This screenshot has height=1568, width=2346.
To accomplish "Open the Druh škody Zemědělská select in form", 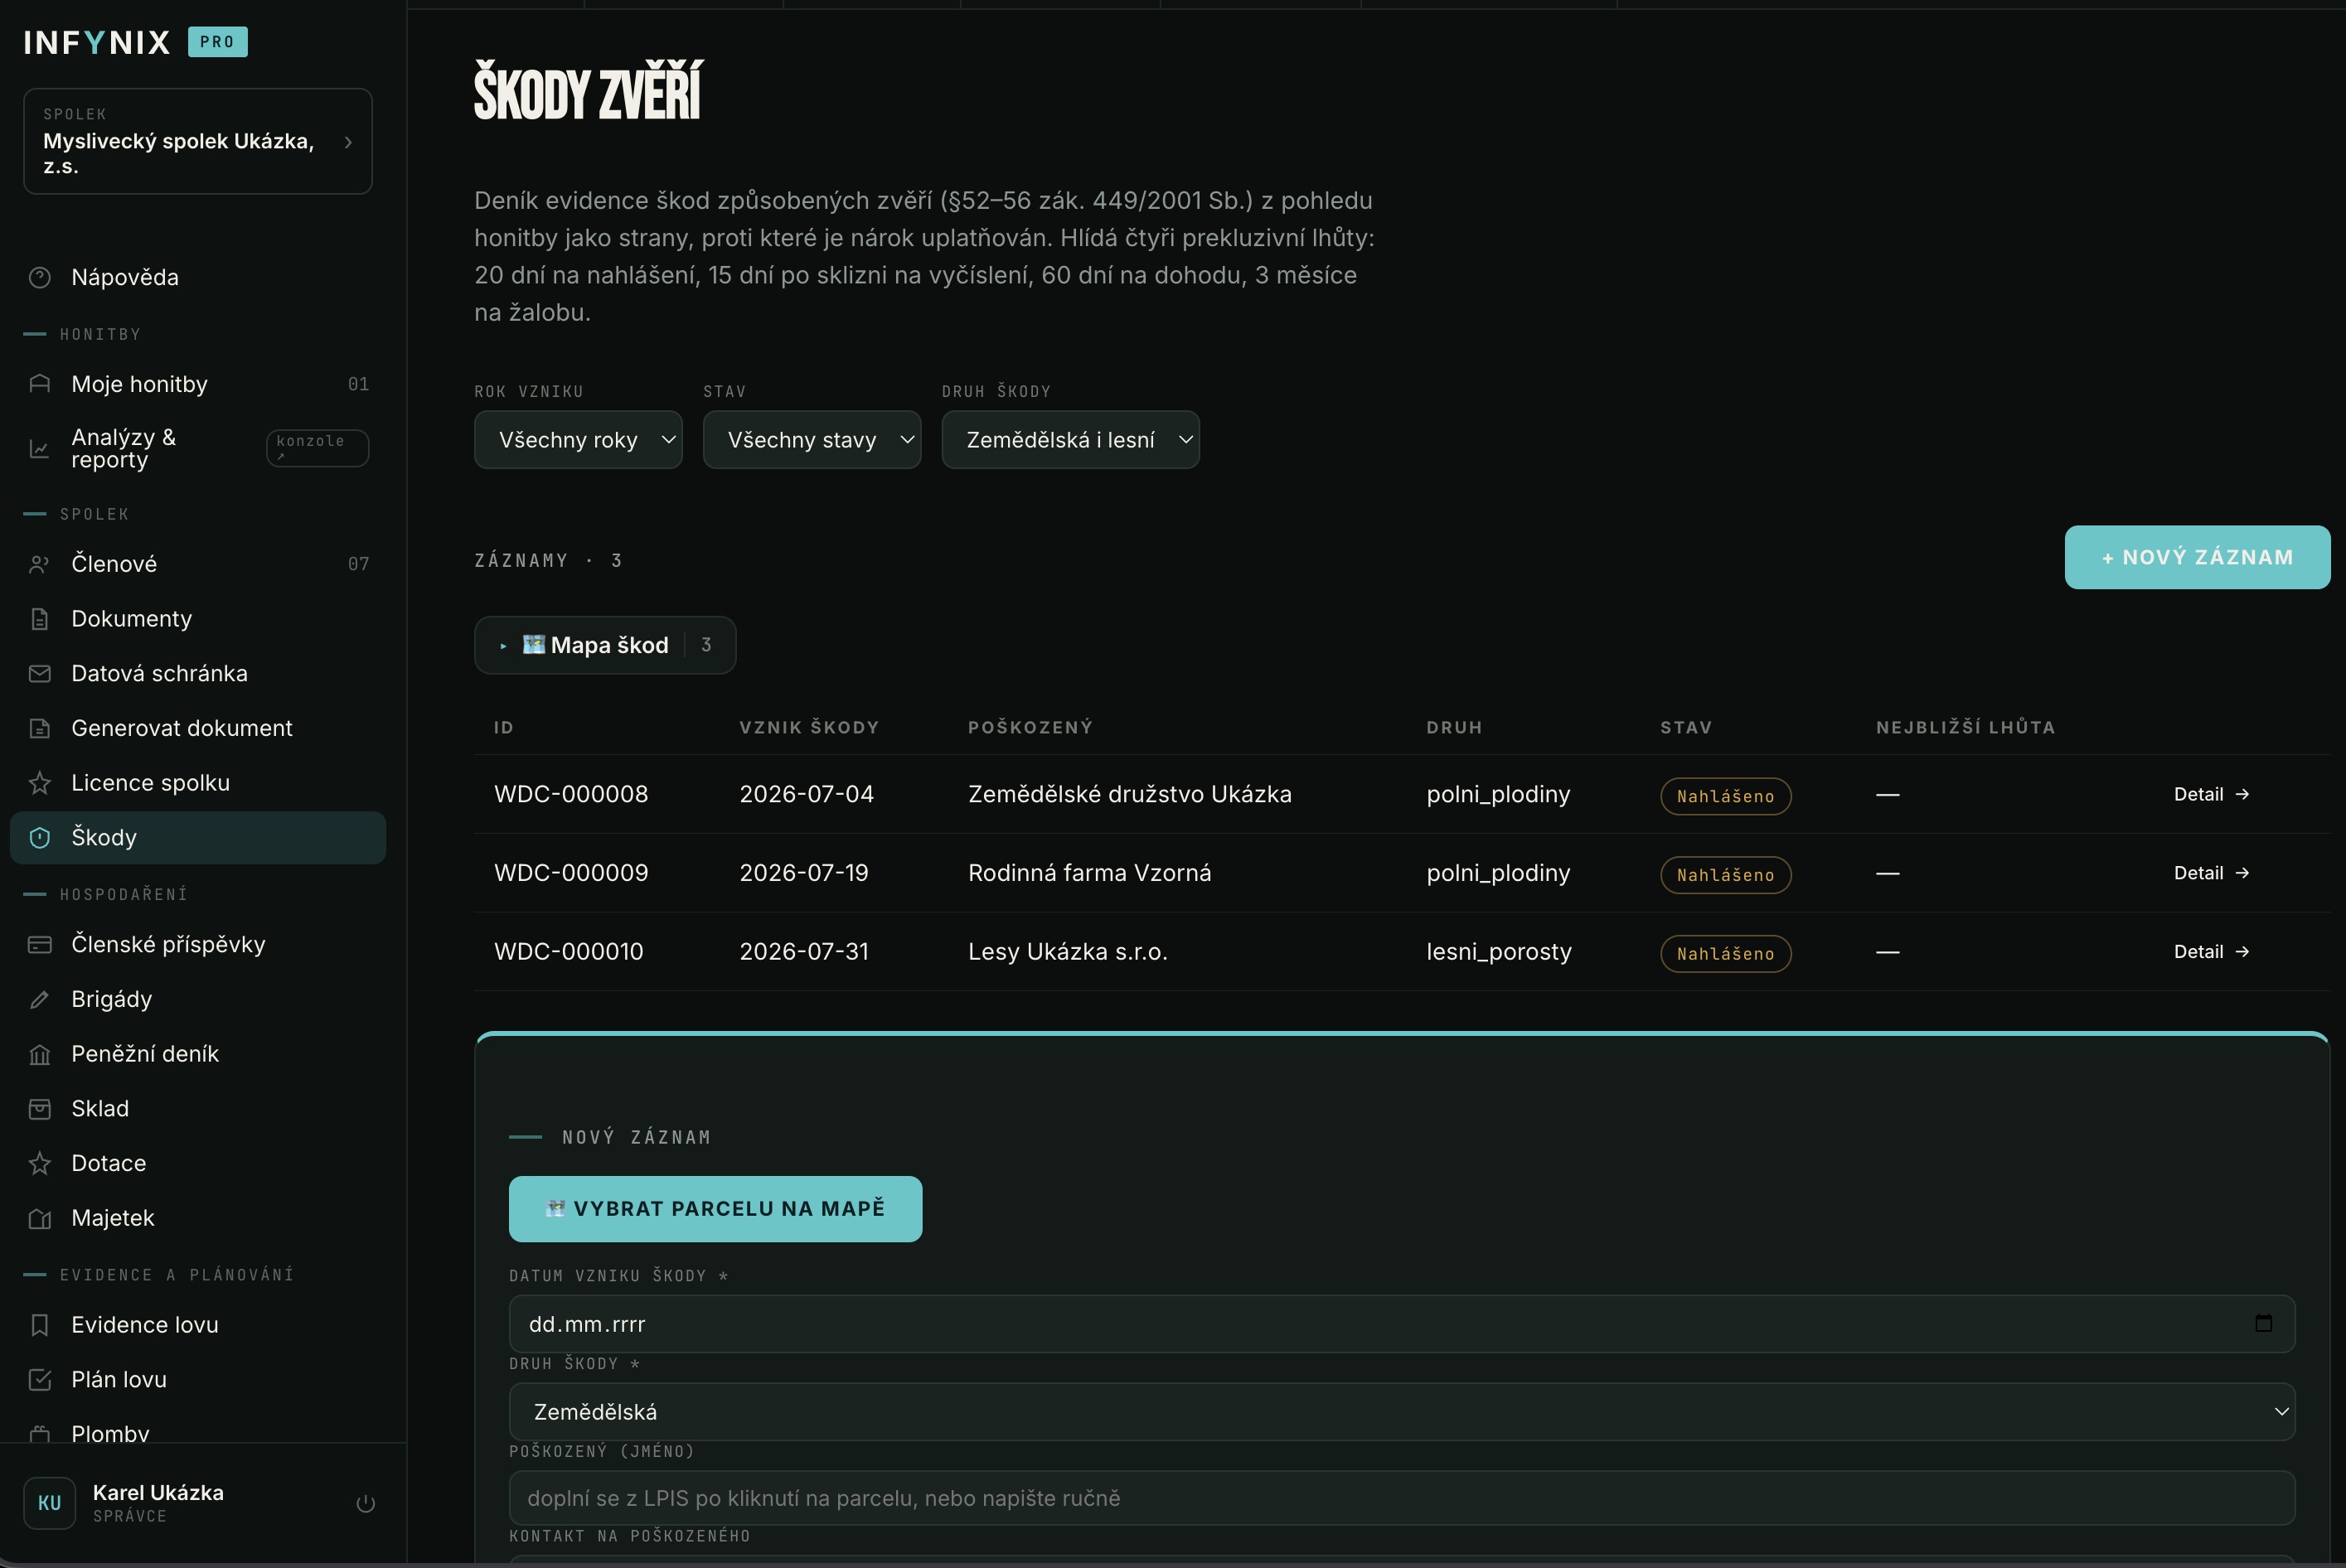I will [1402, 1412].
